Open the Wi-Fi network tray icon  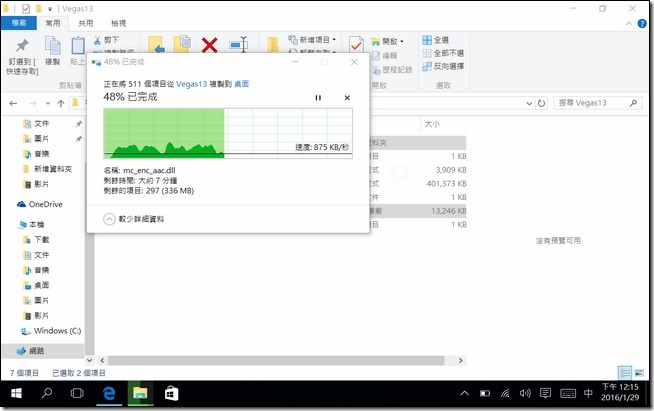click(505, 393)
